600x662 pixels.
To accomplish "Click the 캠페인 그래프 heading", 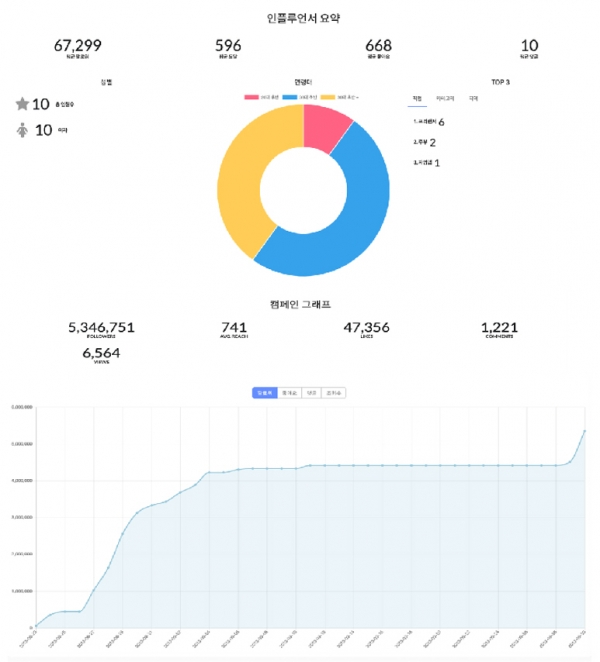I will pos(300,304).
